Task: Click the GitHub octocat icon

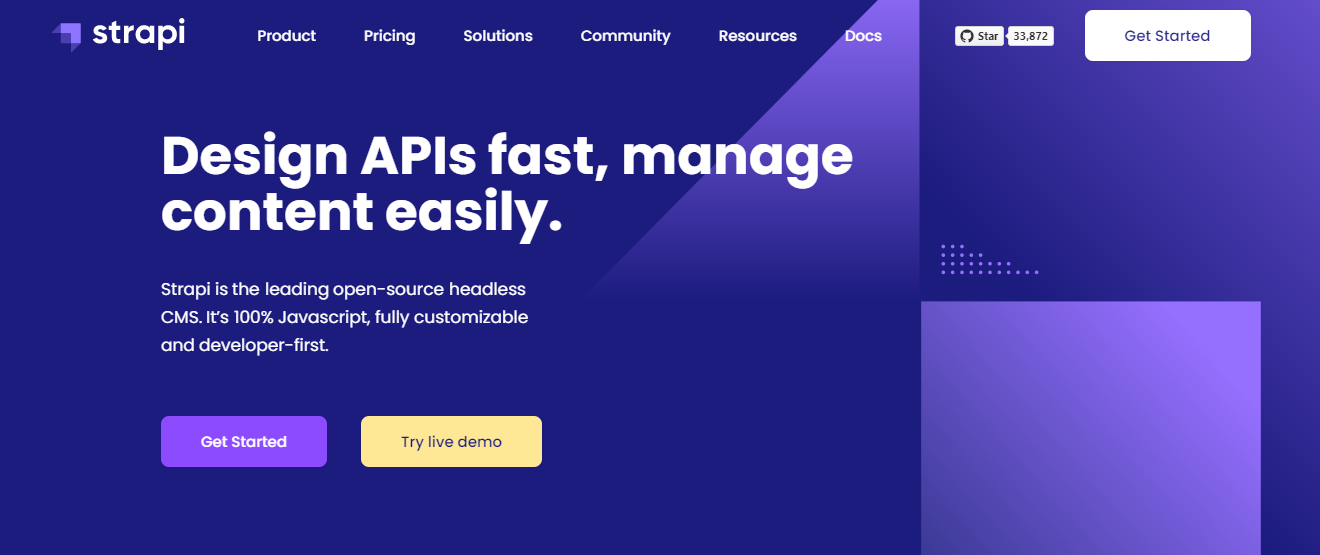Action: point(966,36)
